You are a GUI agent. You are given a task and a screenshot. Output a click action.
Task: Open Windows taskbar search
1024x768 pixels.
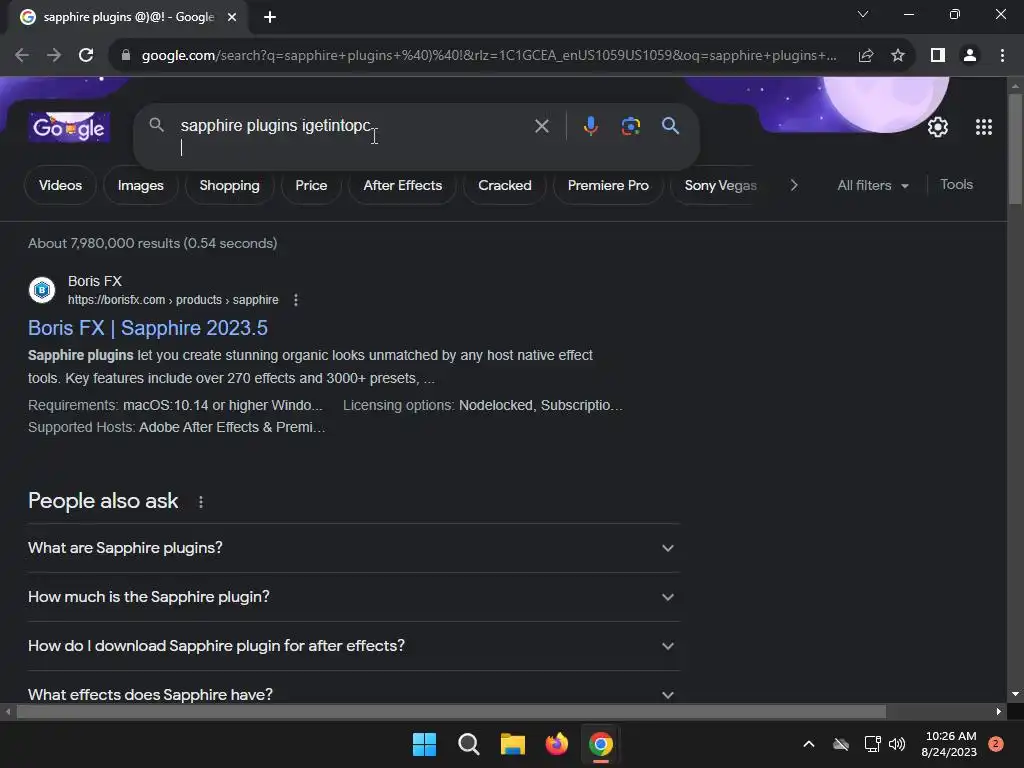coord(468,744)
